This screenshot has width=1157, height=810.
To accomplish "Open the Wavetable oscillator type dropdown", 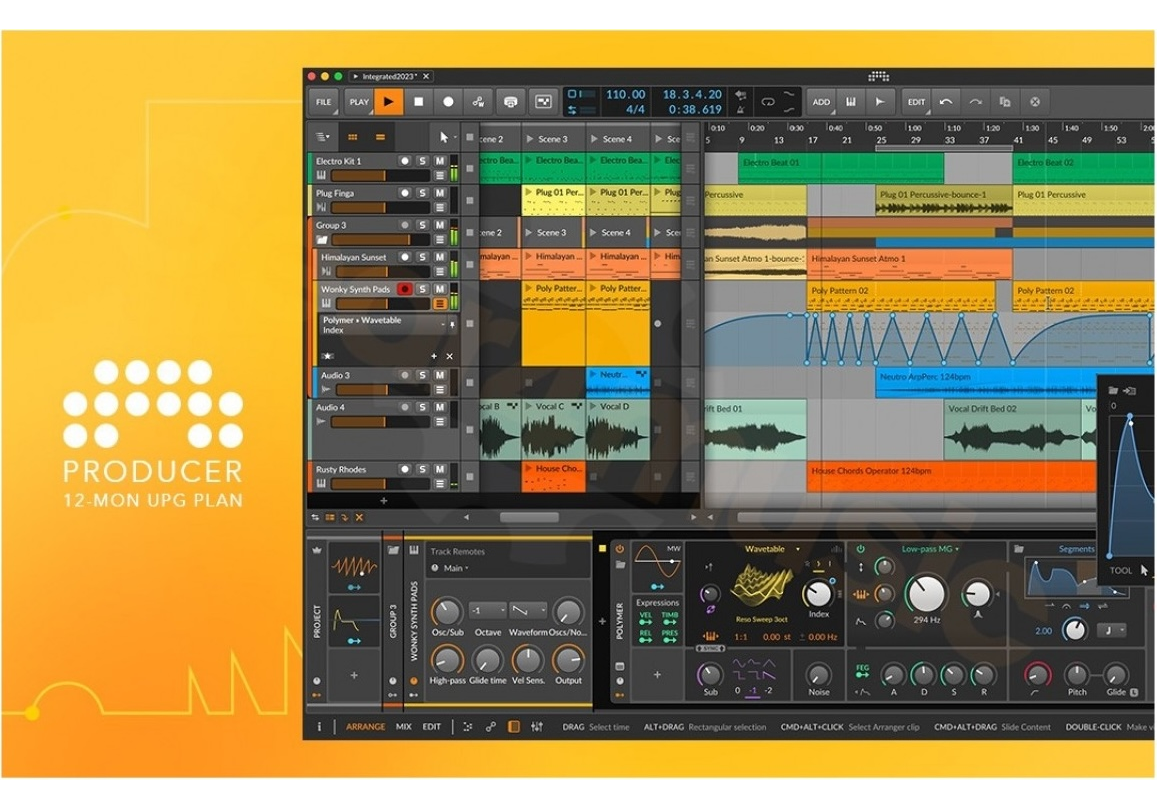I will tap(772, 549).
